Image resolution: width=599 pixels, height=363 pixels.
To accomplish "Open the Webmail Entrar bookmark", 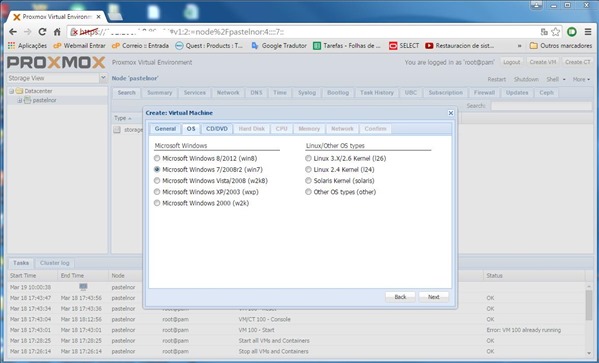I will [79, 45].
